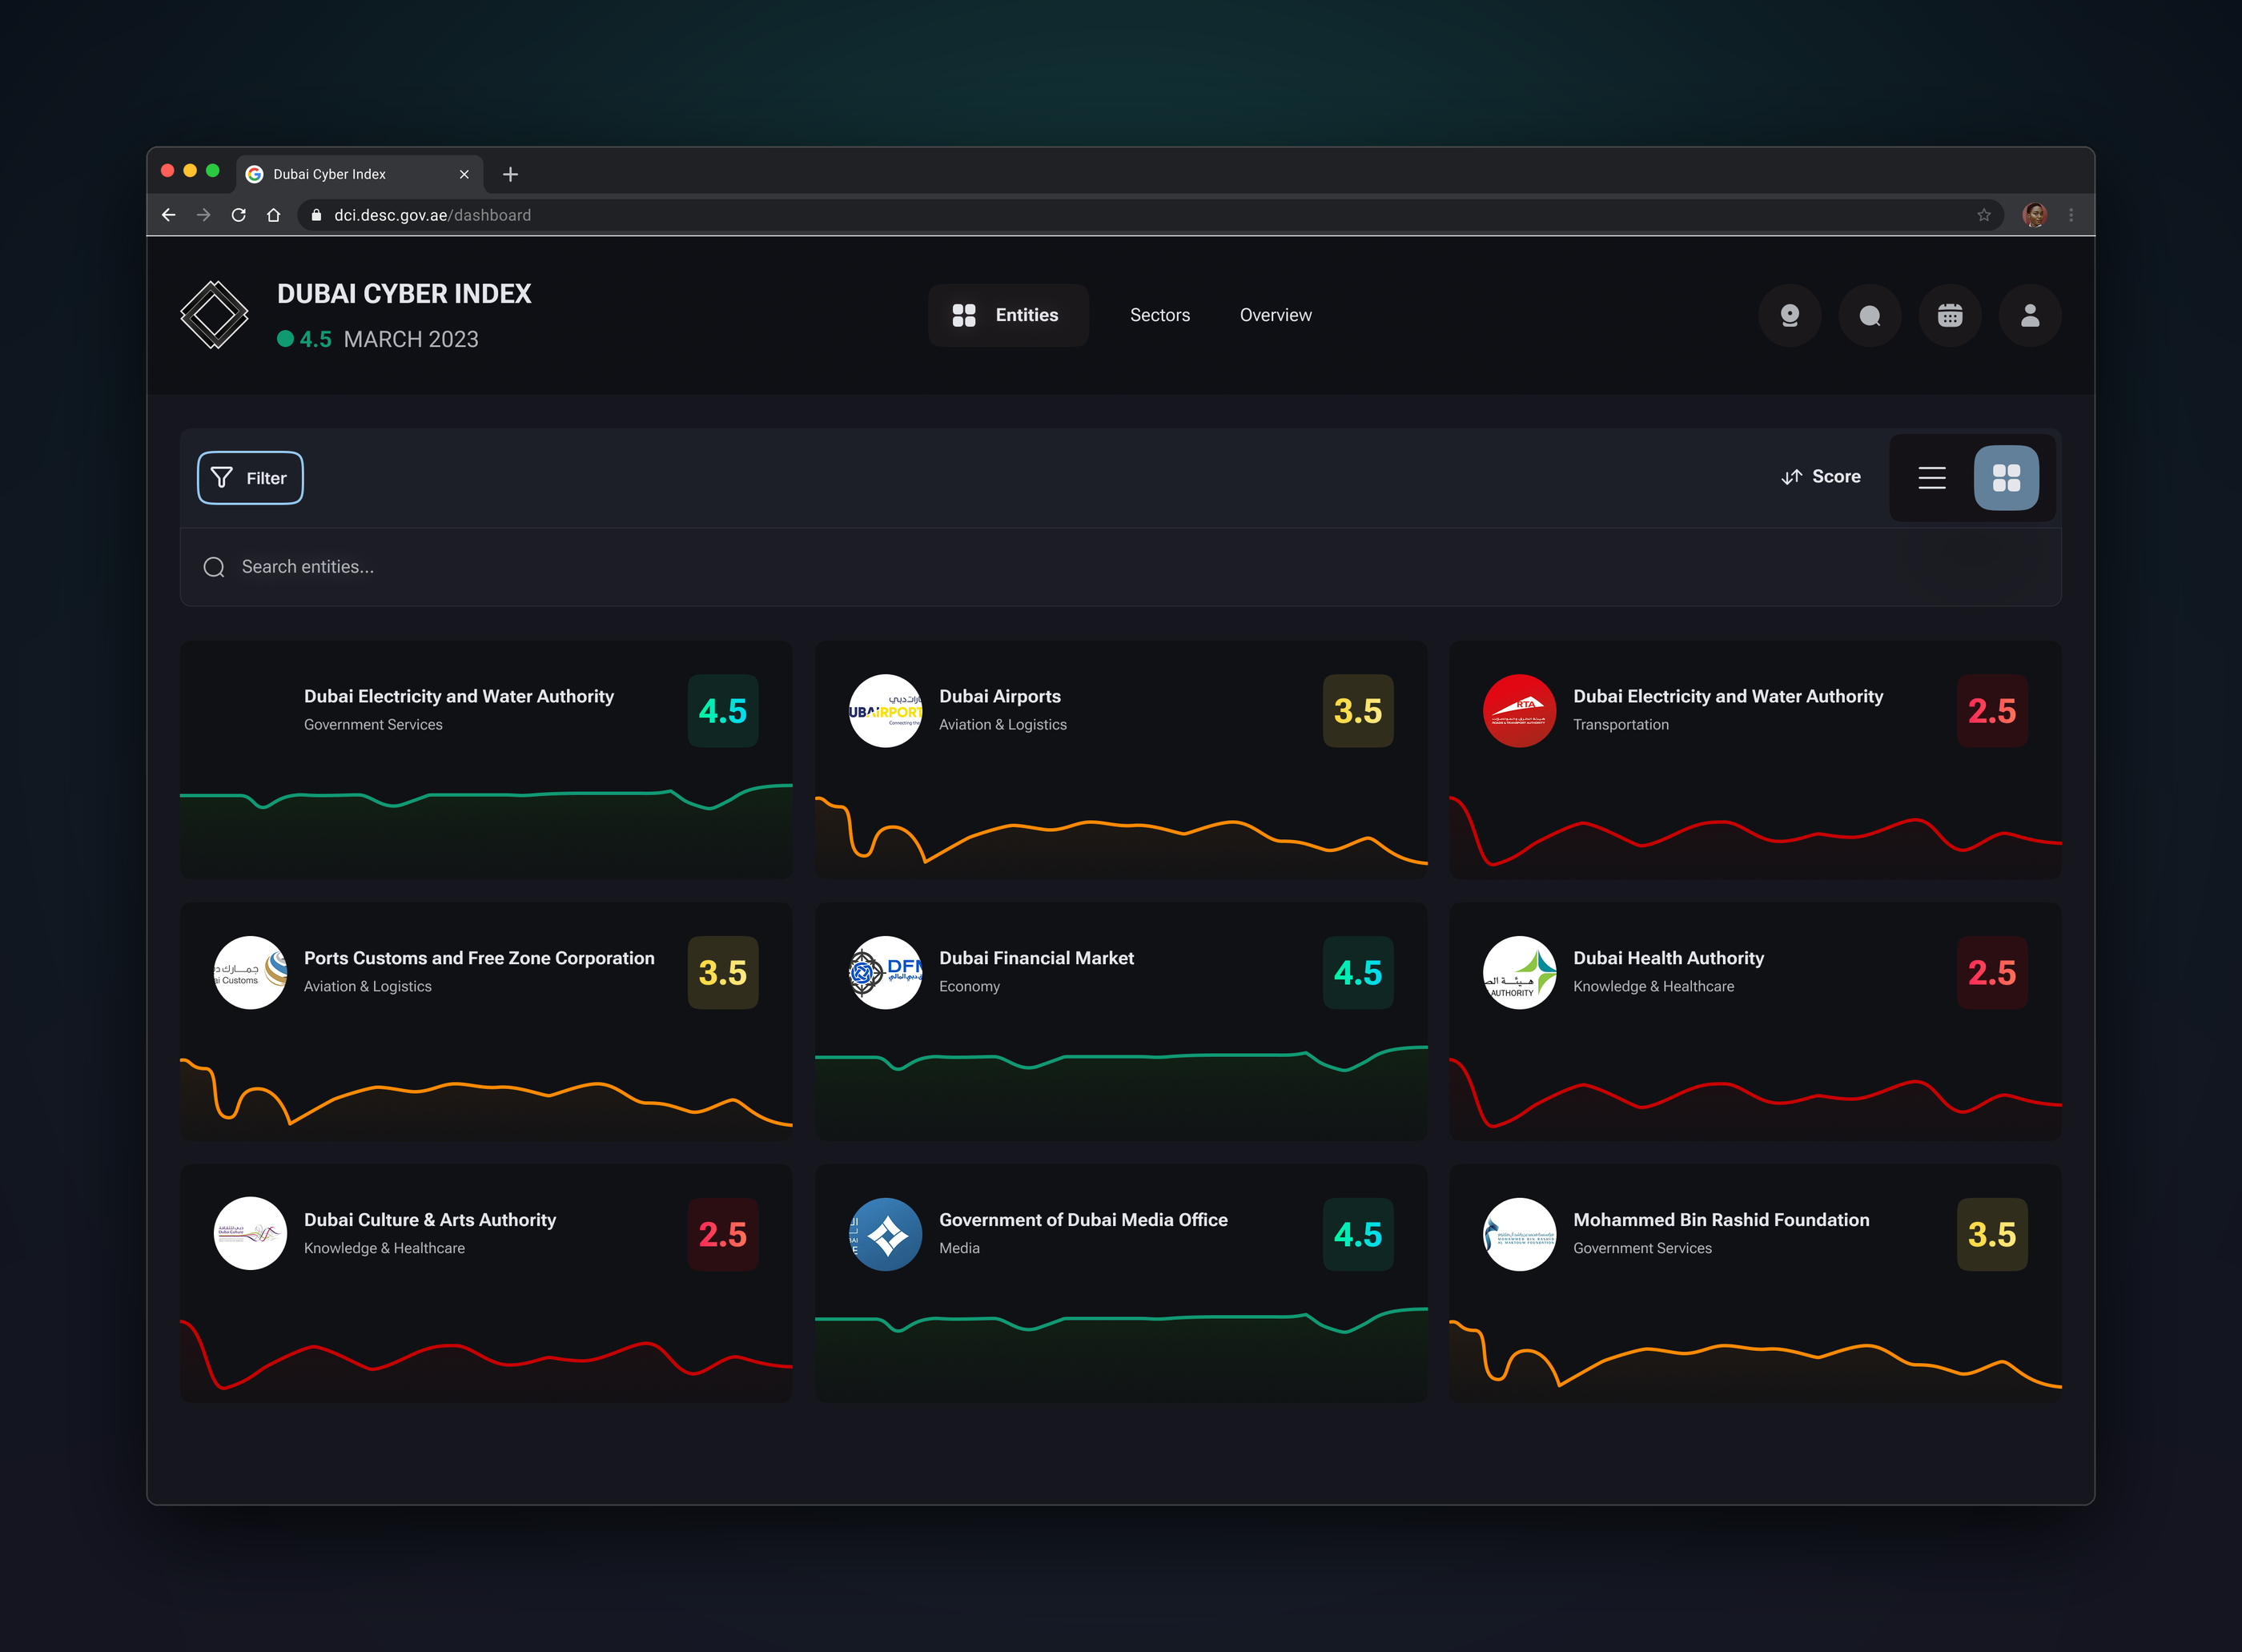Click the Dubai Culture & Arts Authority logo

(x=250, y=1234)
